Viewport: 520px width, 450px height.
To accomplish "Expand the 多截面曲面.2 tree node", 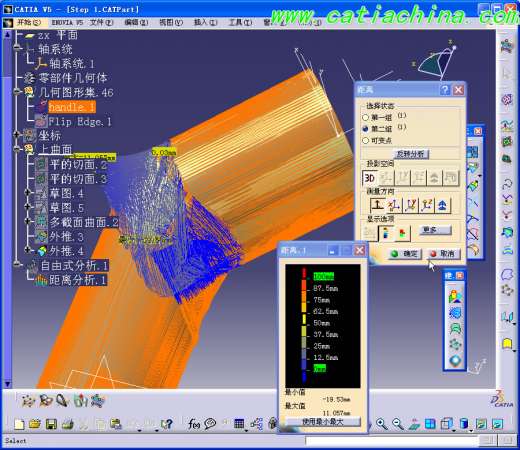I will pos(28,221).
